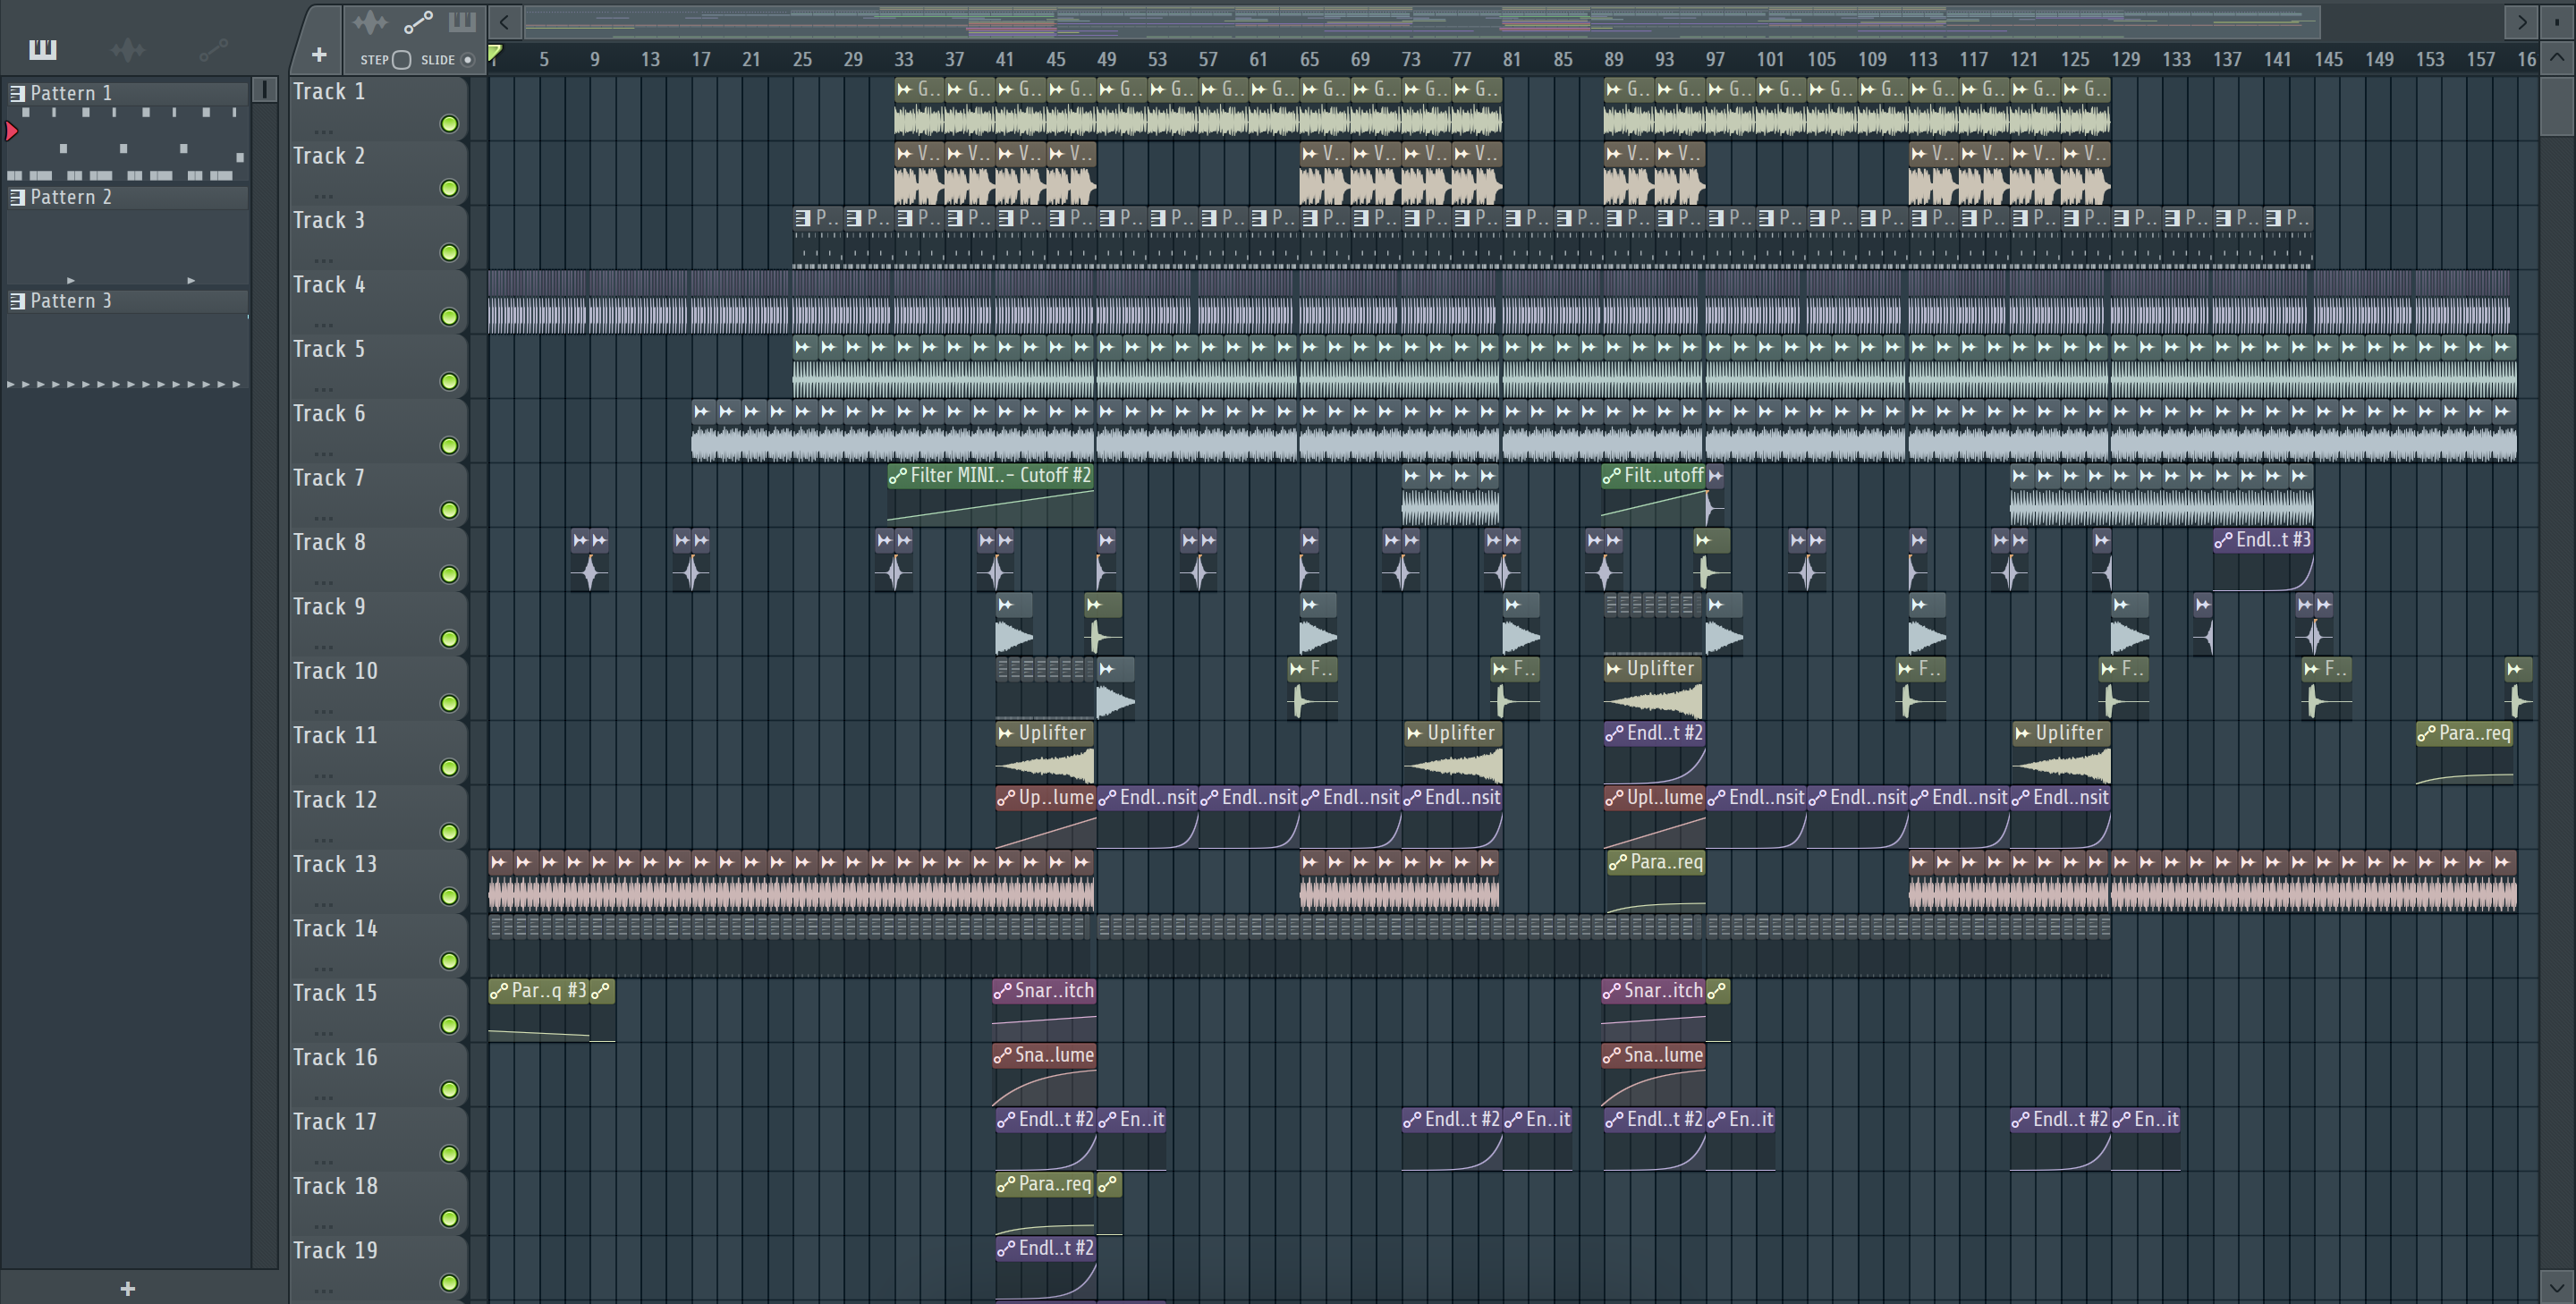Show audio clips in the picker panel
Viewport: 2576px width, 1304px height.
[x=128, y=48]
